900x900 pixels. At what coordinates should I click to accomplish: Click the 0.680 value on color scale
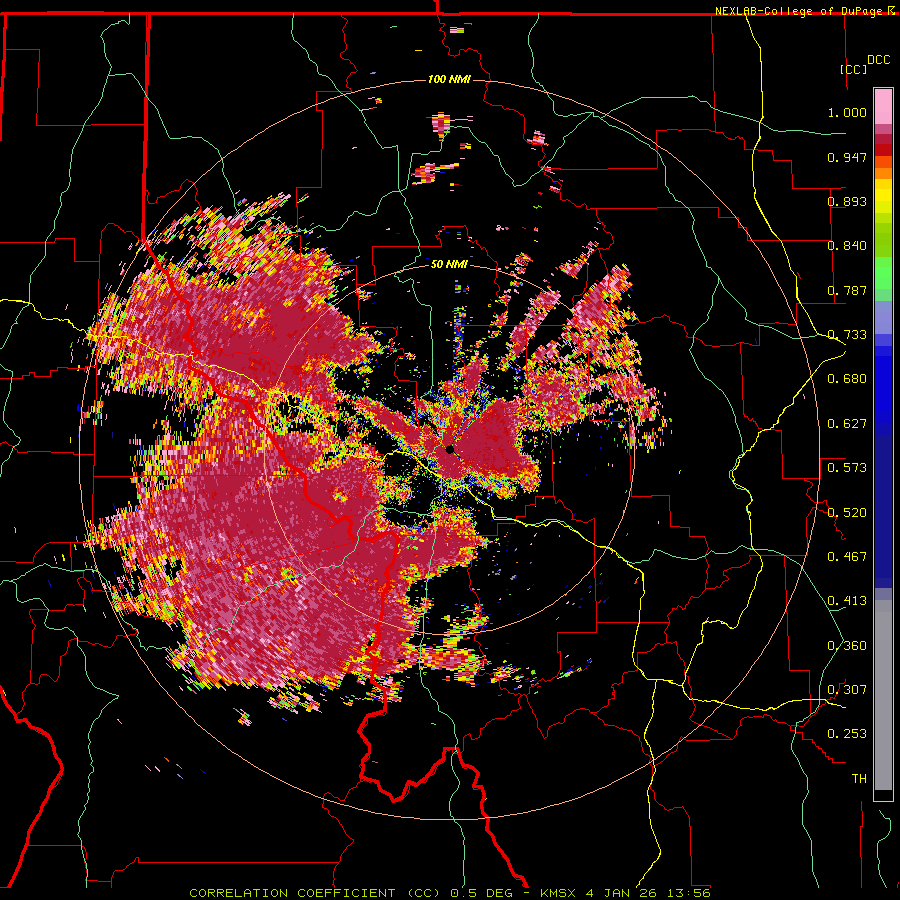click(x=847, y=379)
